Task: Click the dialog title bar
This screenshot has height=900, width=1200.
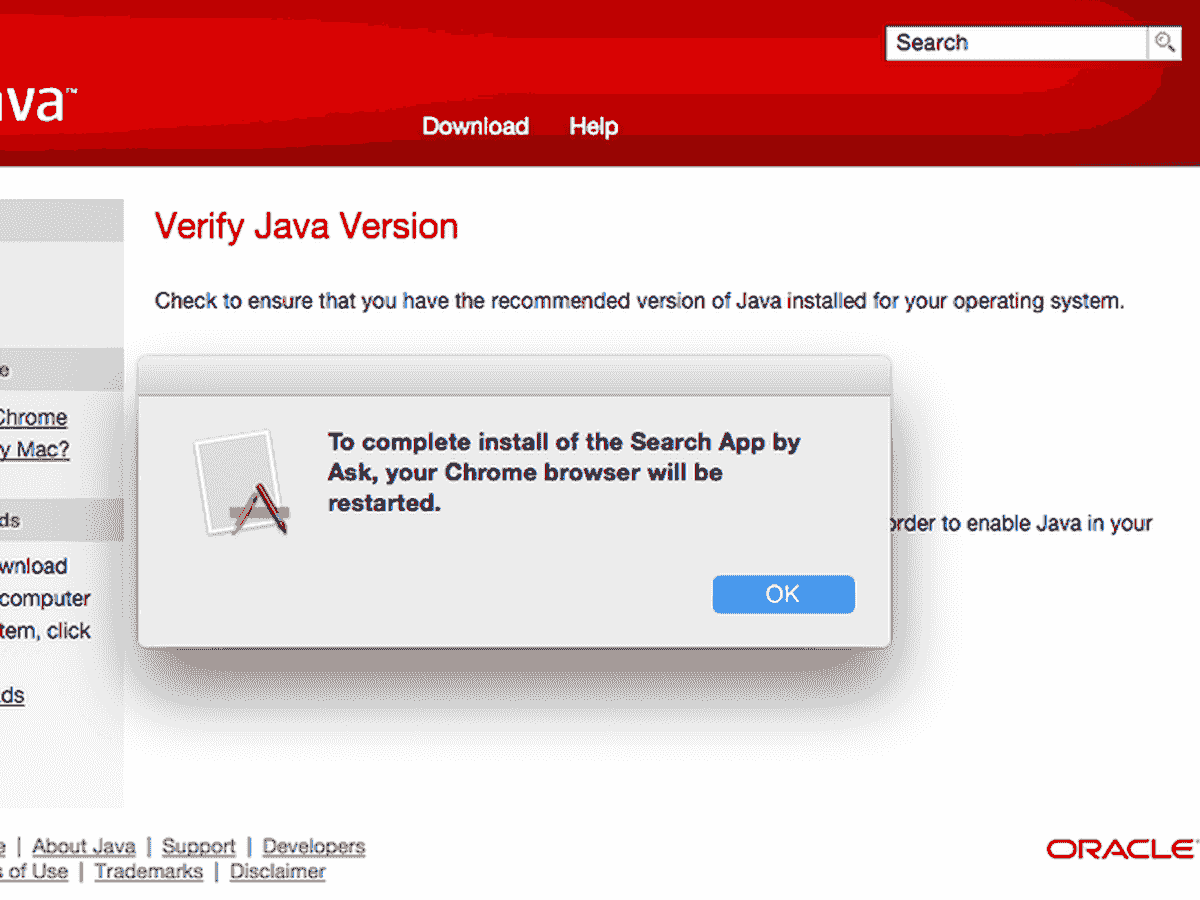Action: coord(514,375)
